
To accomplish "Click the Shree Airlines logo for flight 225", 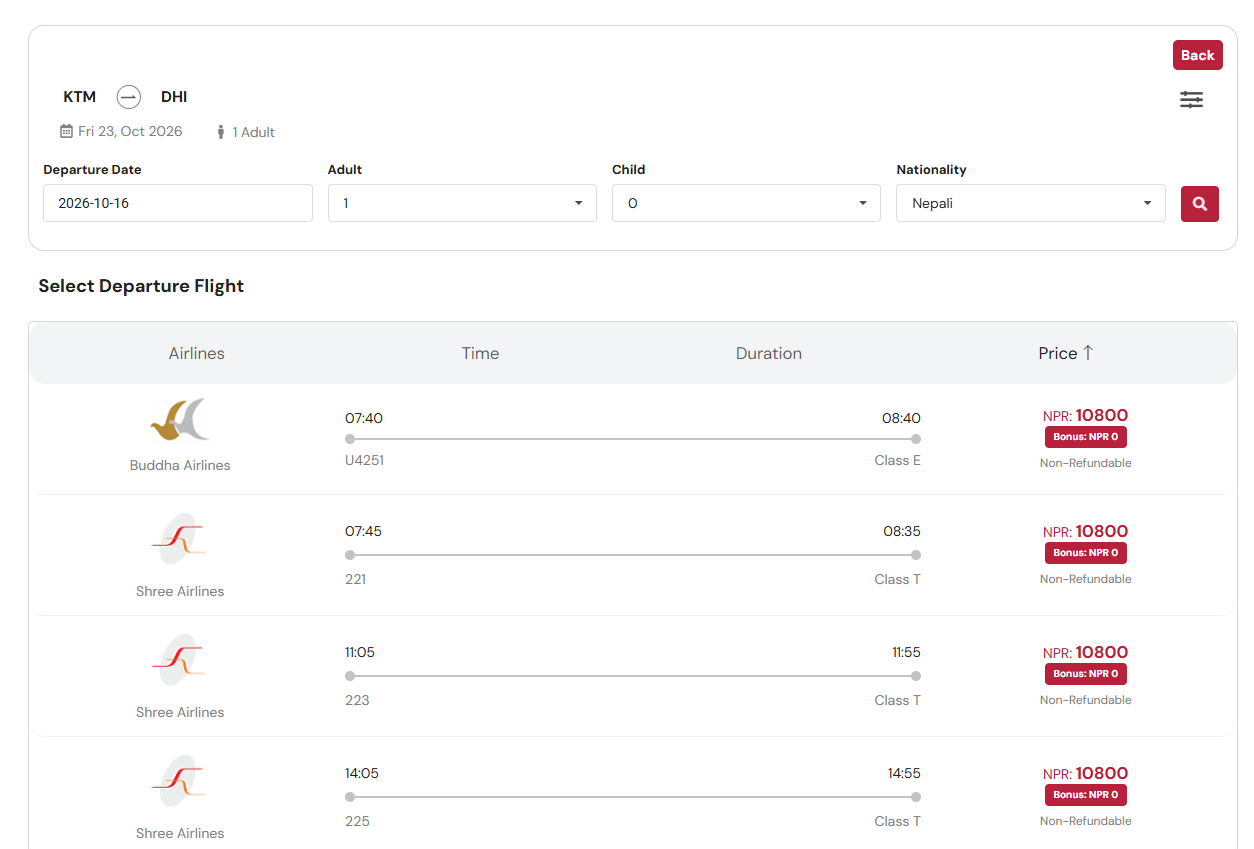I will point(180,782).
